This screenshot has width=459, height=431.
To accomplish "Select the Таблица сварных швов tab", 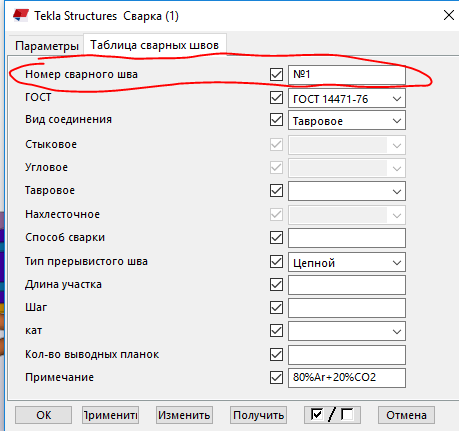I will click(155, 45).
